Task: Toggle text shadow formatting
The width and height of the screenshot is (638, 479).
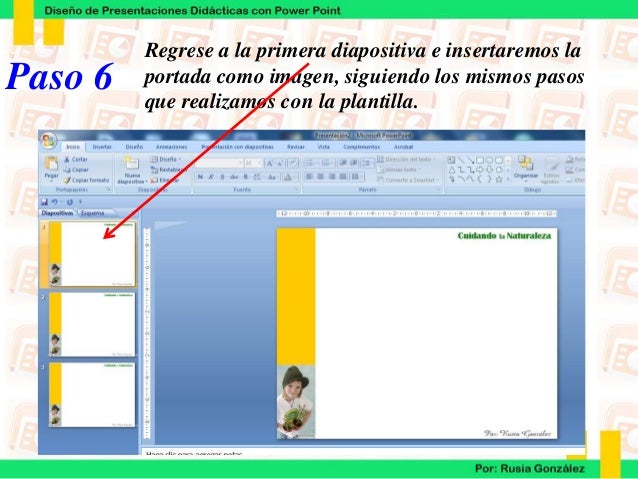Action: click(x=246, y=177)
